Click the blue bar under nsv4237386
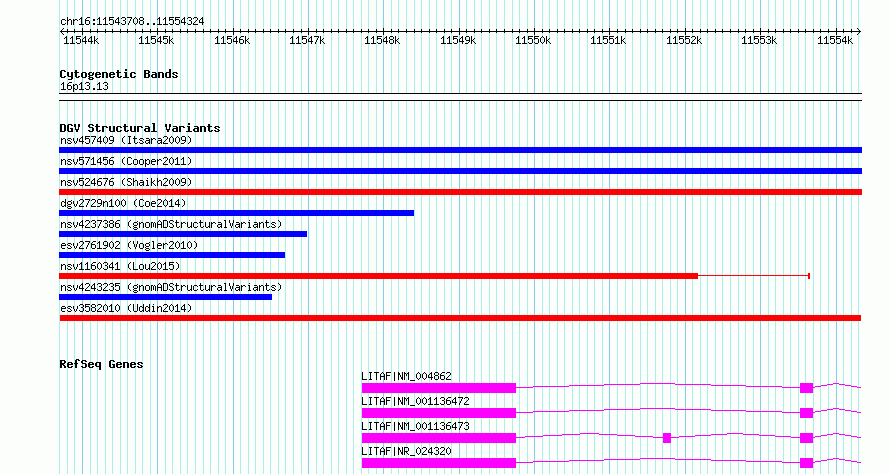 point(183,234)
